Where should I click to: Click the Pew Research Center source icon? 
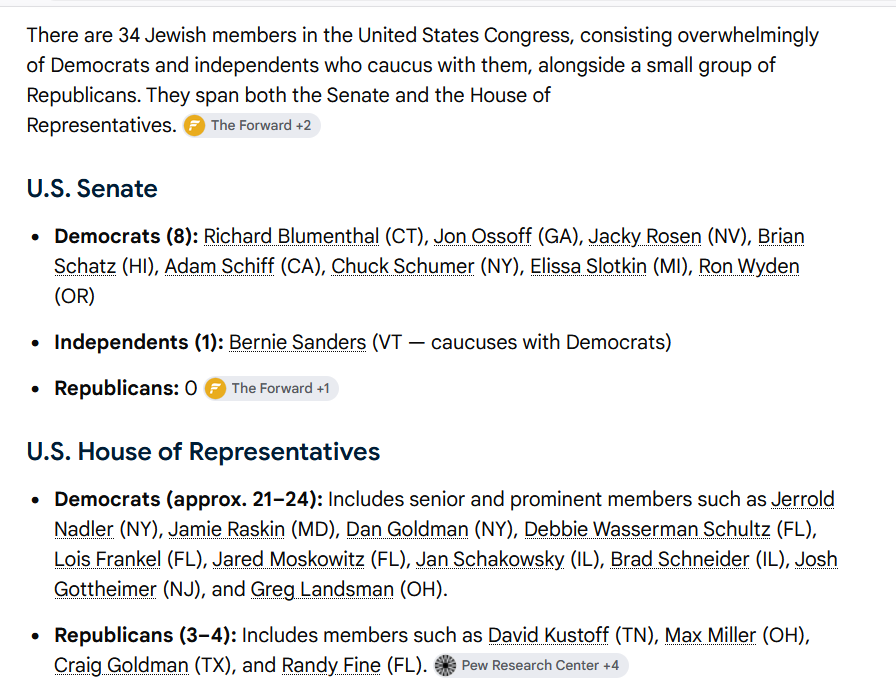[445, 666]
